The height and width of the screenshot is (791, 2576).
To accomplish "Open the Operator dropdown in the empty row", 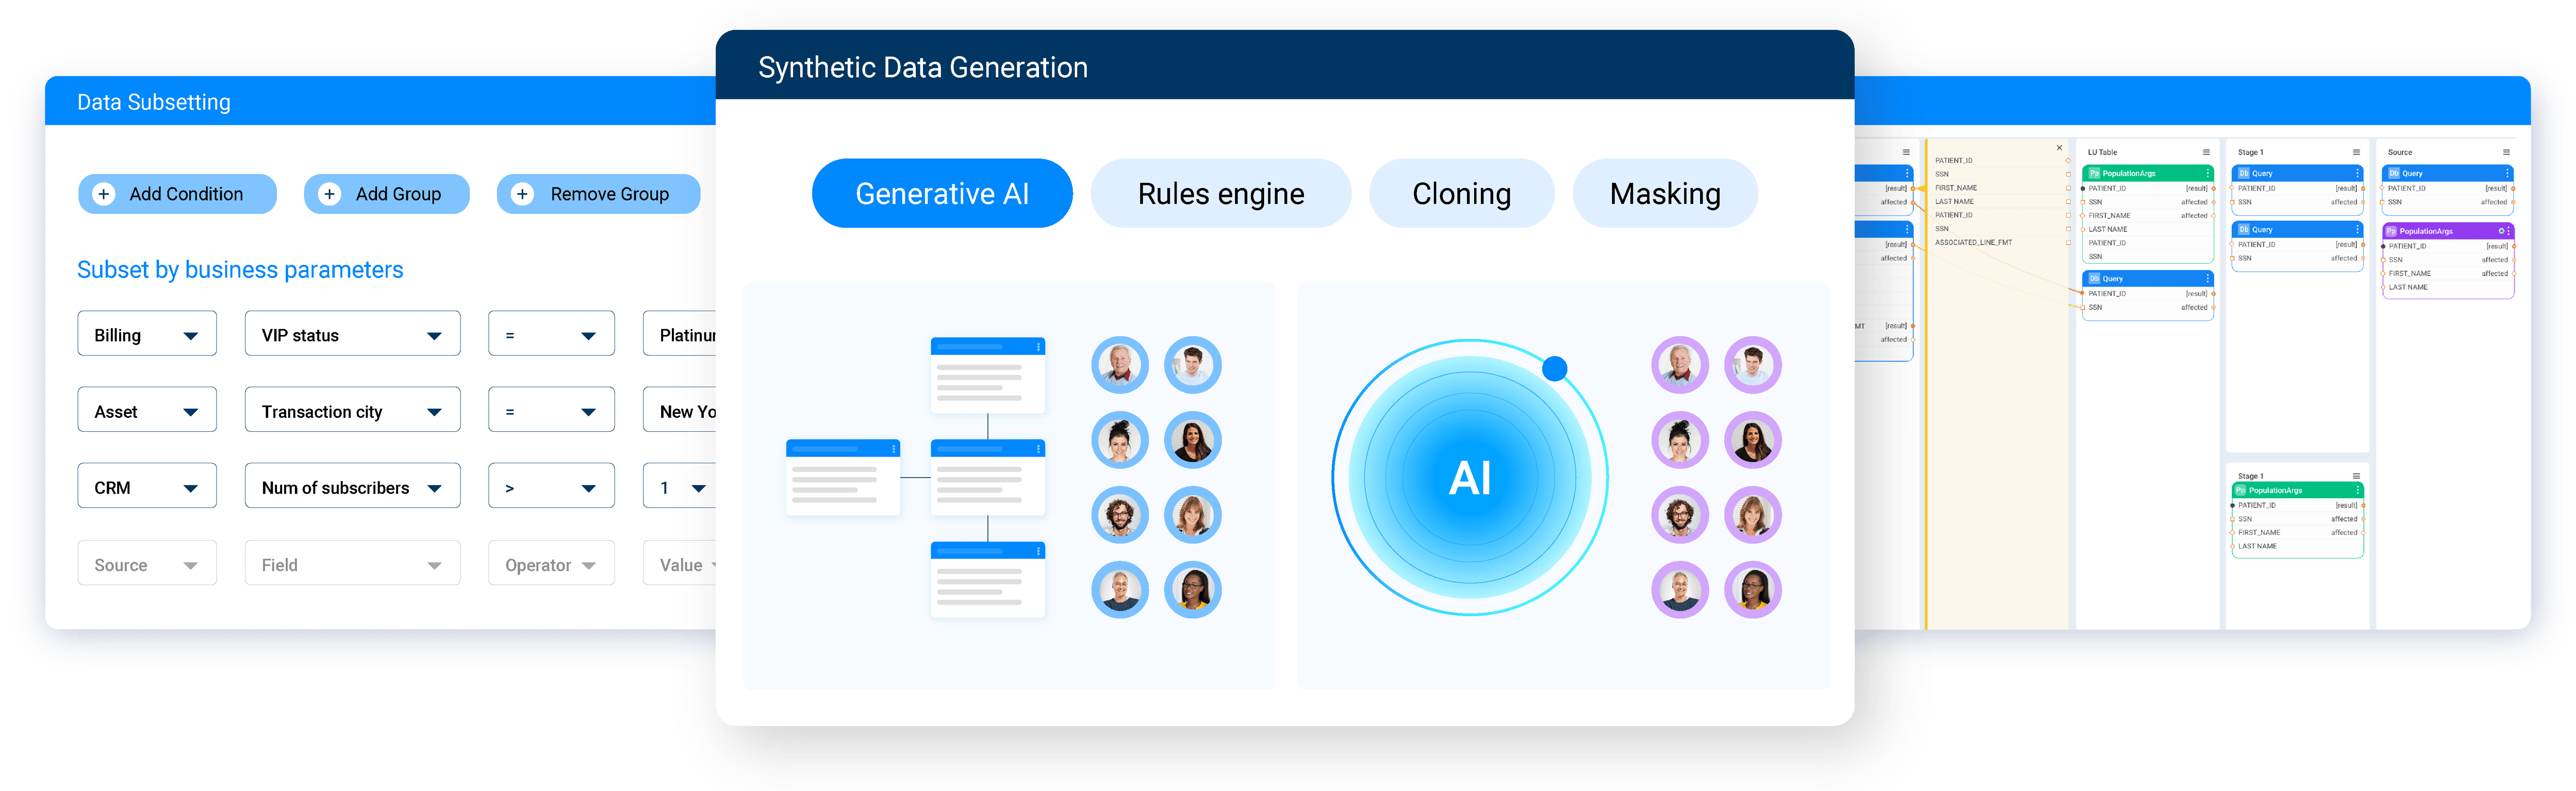I will [x=551, y=563].
